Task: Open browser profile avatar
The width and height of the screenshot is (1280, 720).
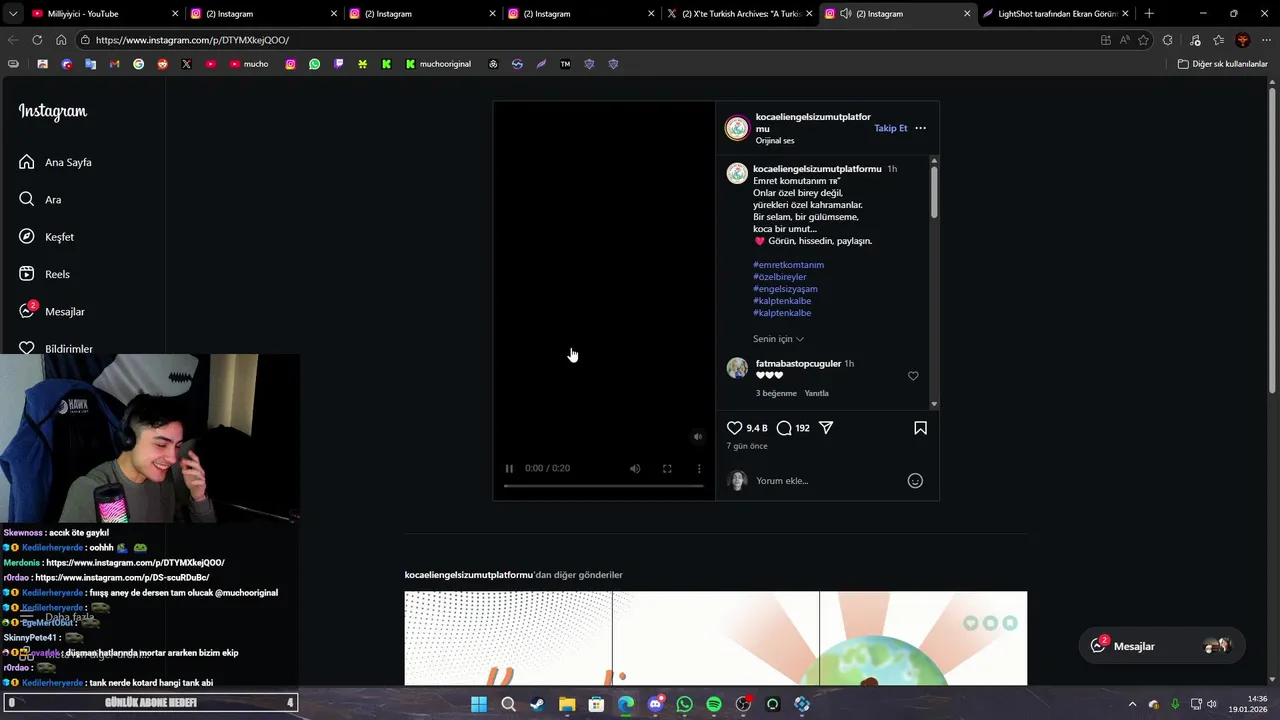Action: (x=1243, y=40)
